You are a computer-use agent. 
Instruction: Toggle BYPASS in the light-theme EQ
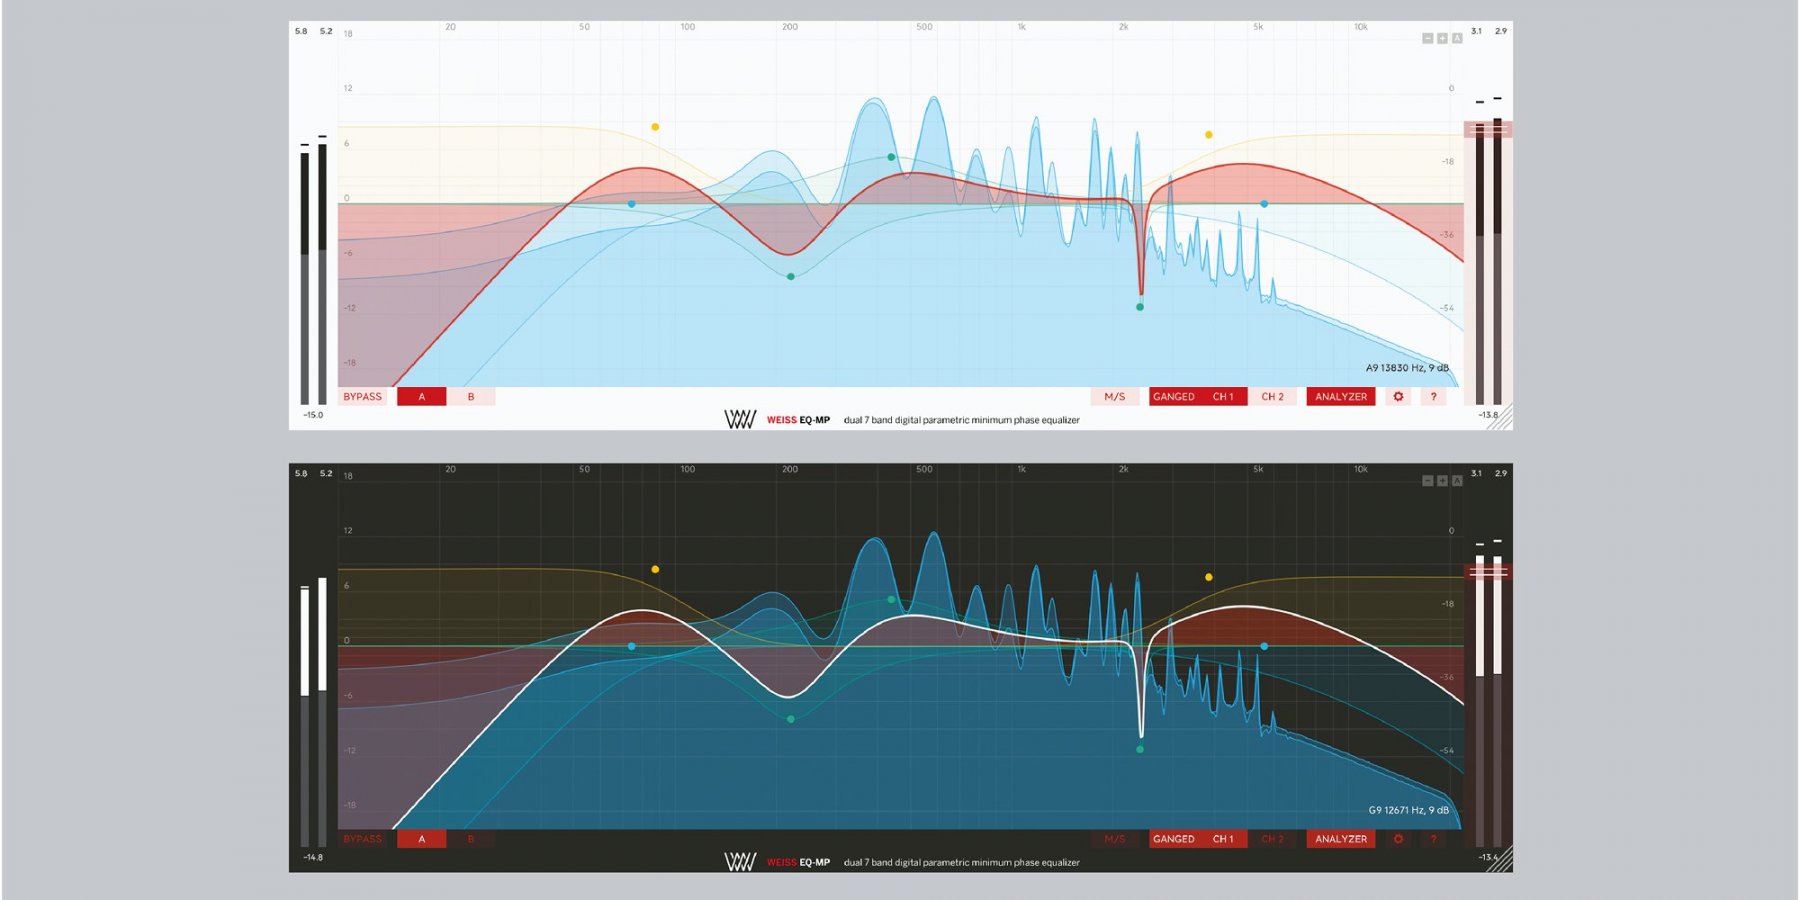(362, 397)
